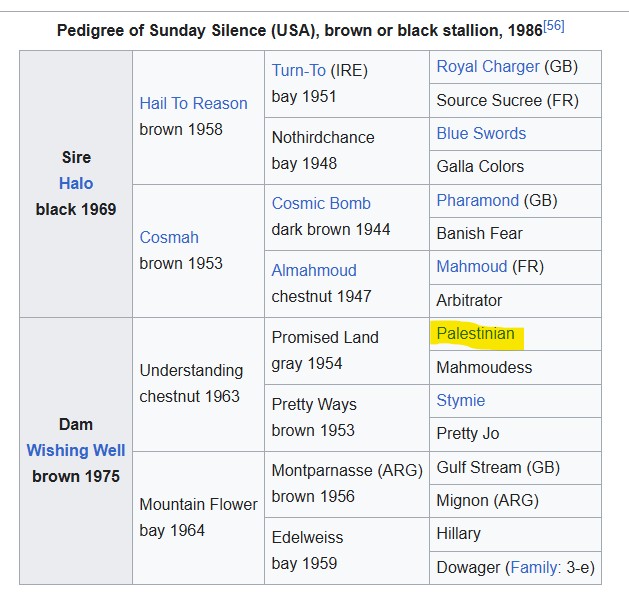Open citation 56 in the pedigree title
Screen dimensions: 629x593
(x=554, y=26)
